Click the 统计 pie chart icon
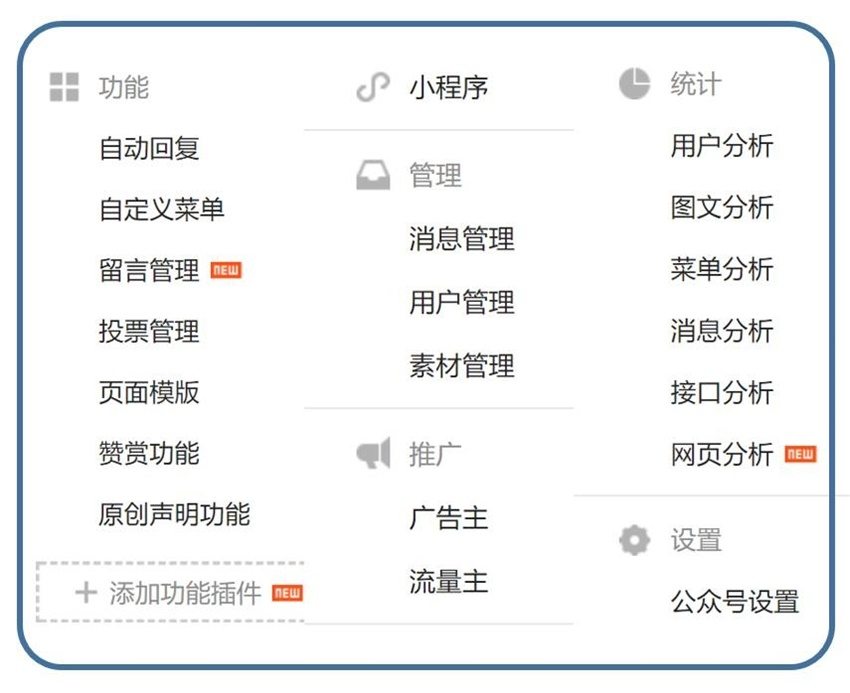Screen dimensions: 850x693 click(634, 84)
